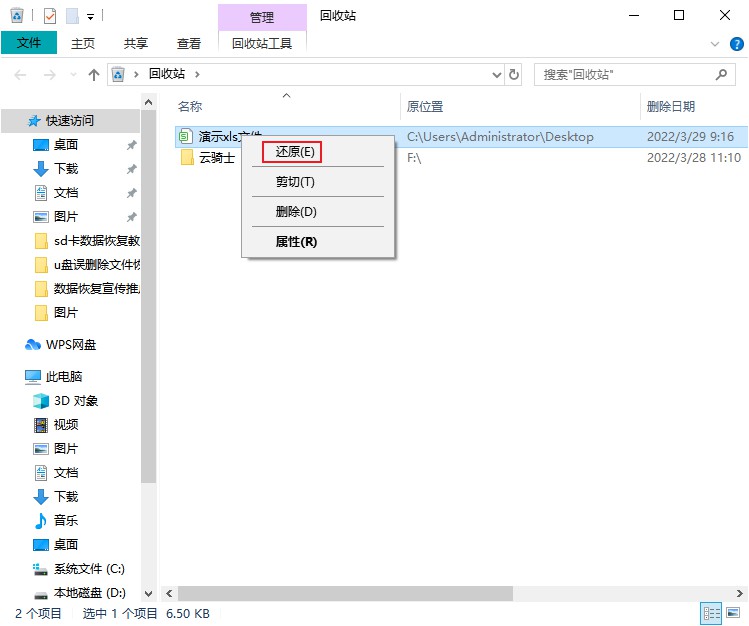Sort by the 原位置 column header
This screenshot has width=749, height=626.
point(425,106)
